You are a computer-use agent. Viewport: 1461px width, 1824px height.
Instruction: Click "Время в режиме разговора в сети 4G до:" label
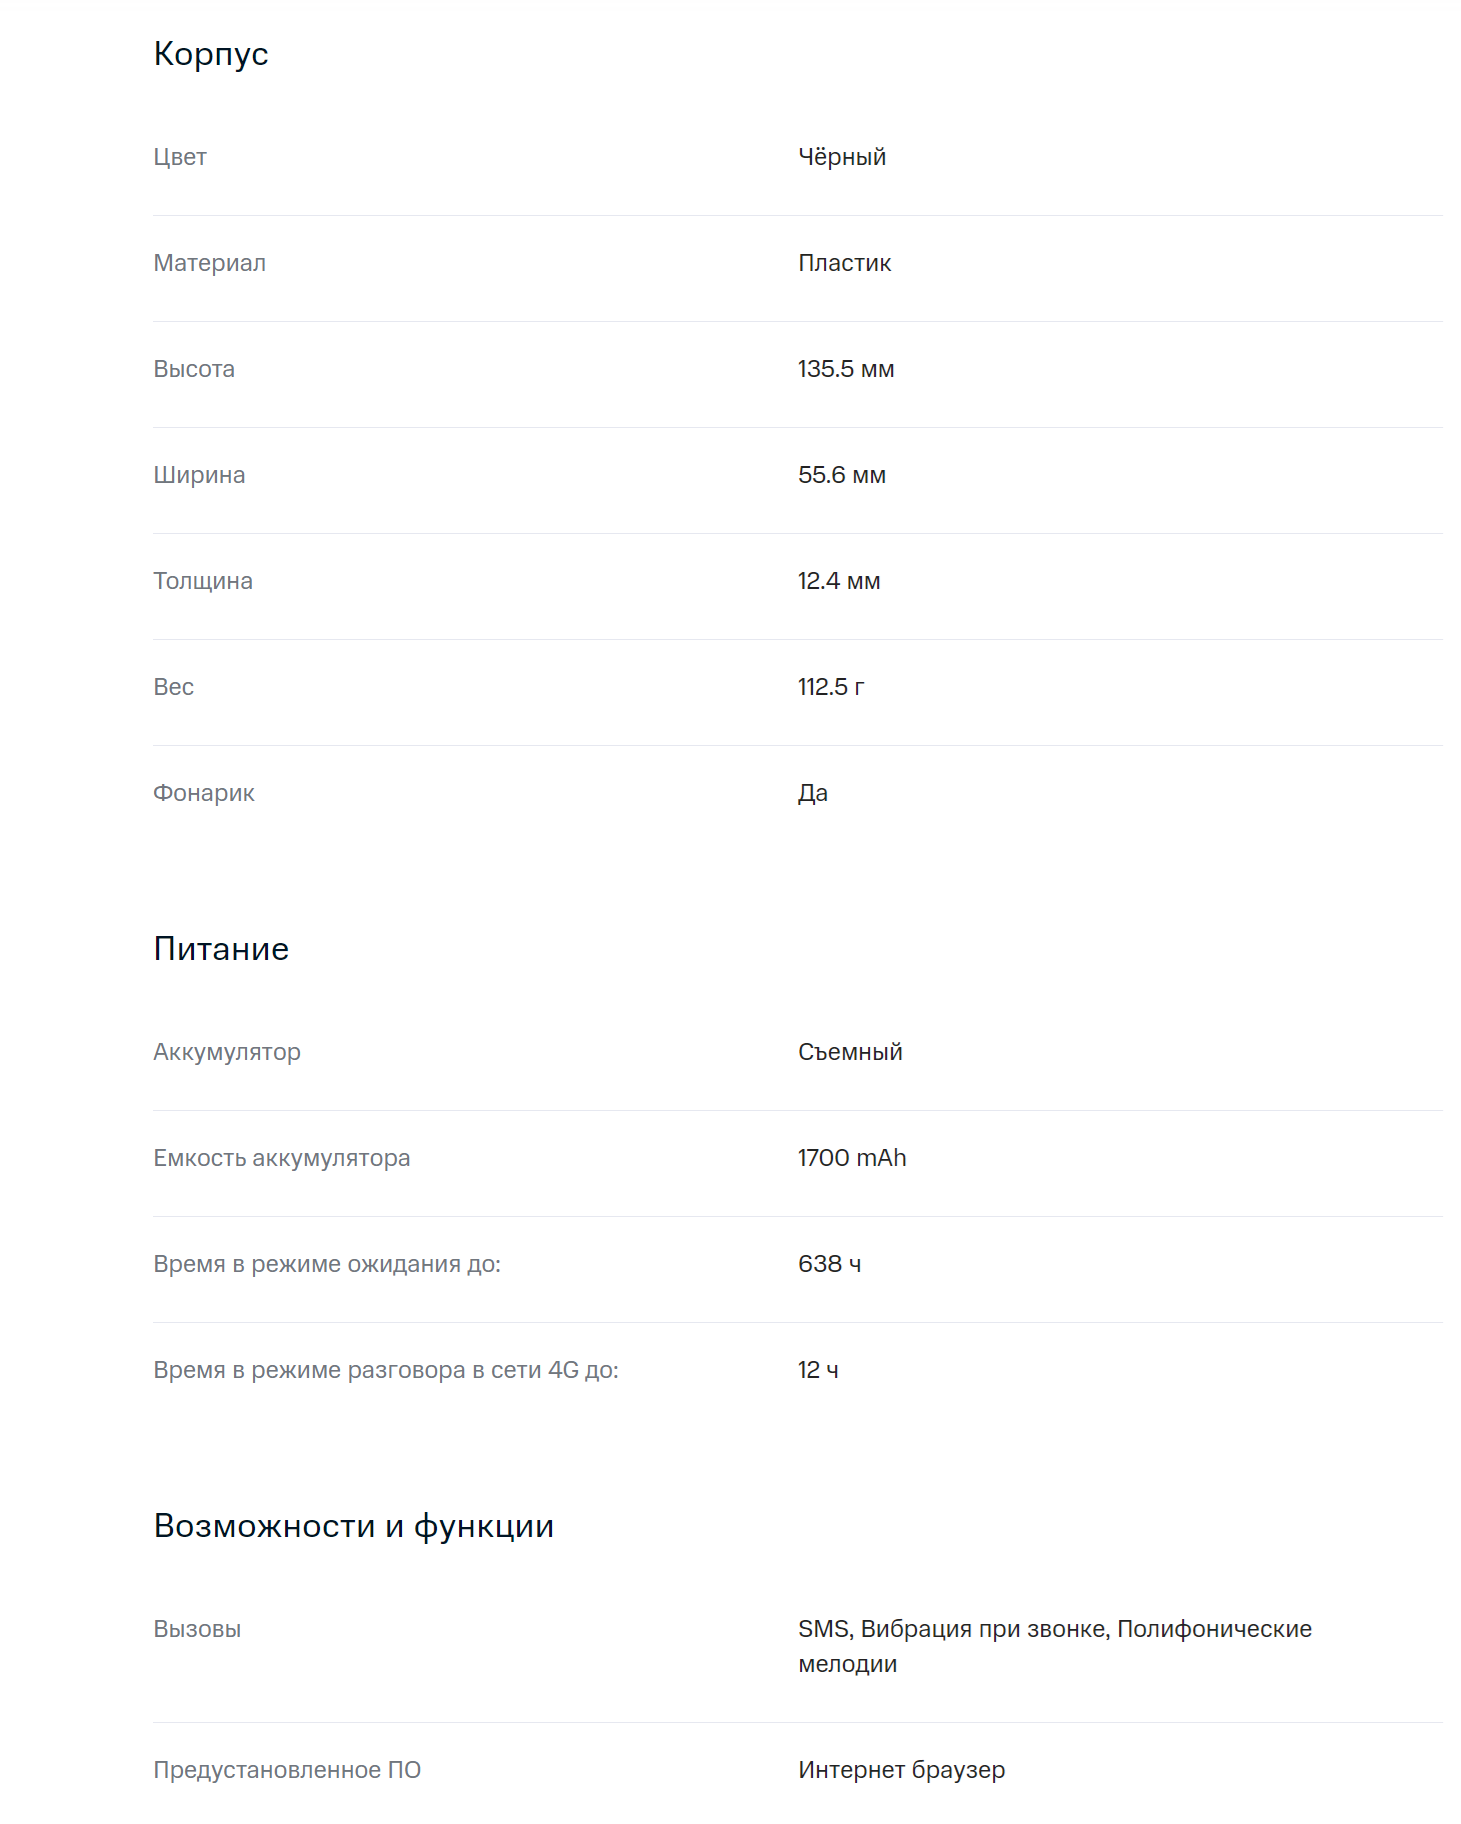click(x=386, y=1370)
